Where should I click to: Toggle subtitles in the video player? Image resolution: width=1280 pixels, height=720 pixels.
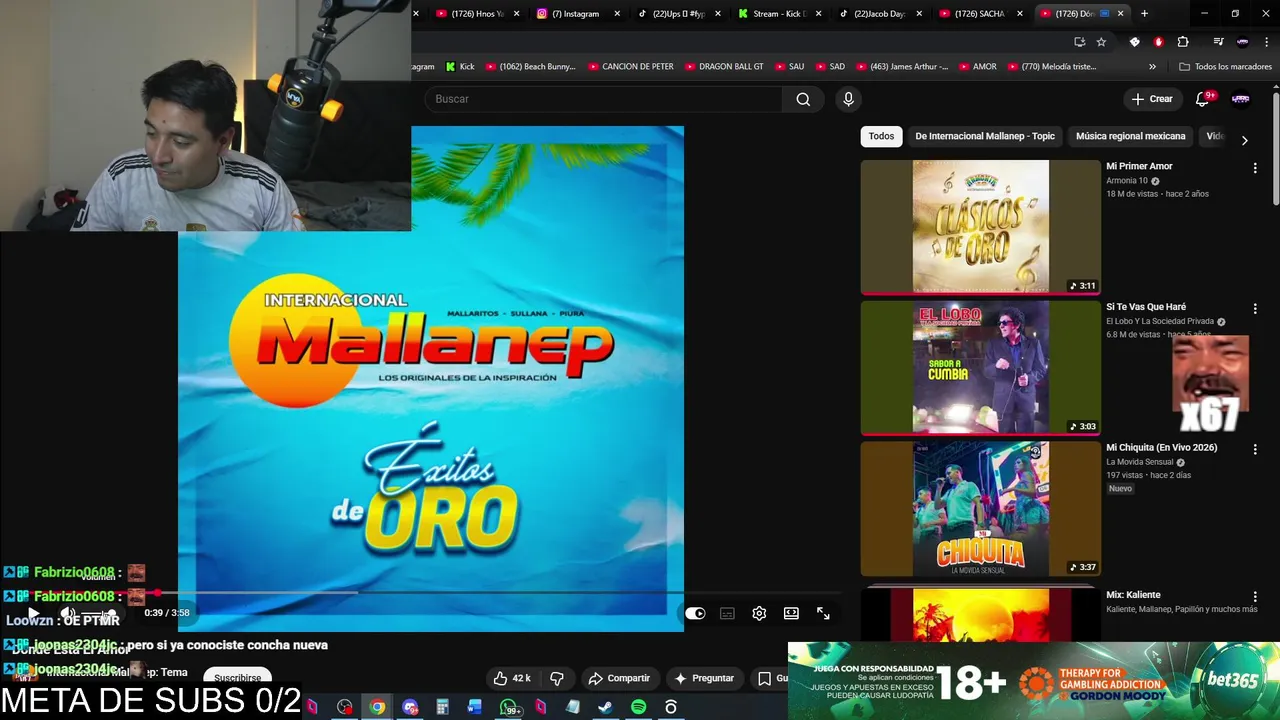pos(727,613)
